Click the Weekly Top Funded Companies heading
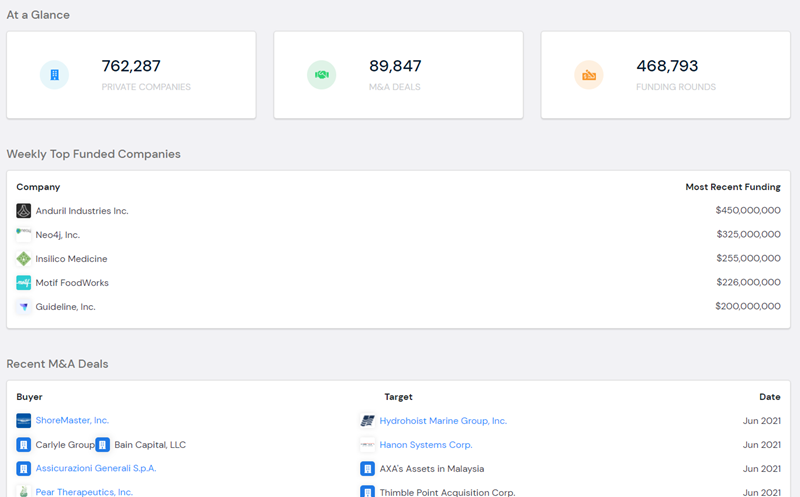Viewport: 800px width, 497px height. tap(93, 154)
